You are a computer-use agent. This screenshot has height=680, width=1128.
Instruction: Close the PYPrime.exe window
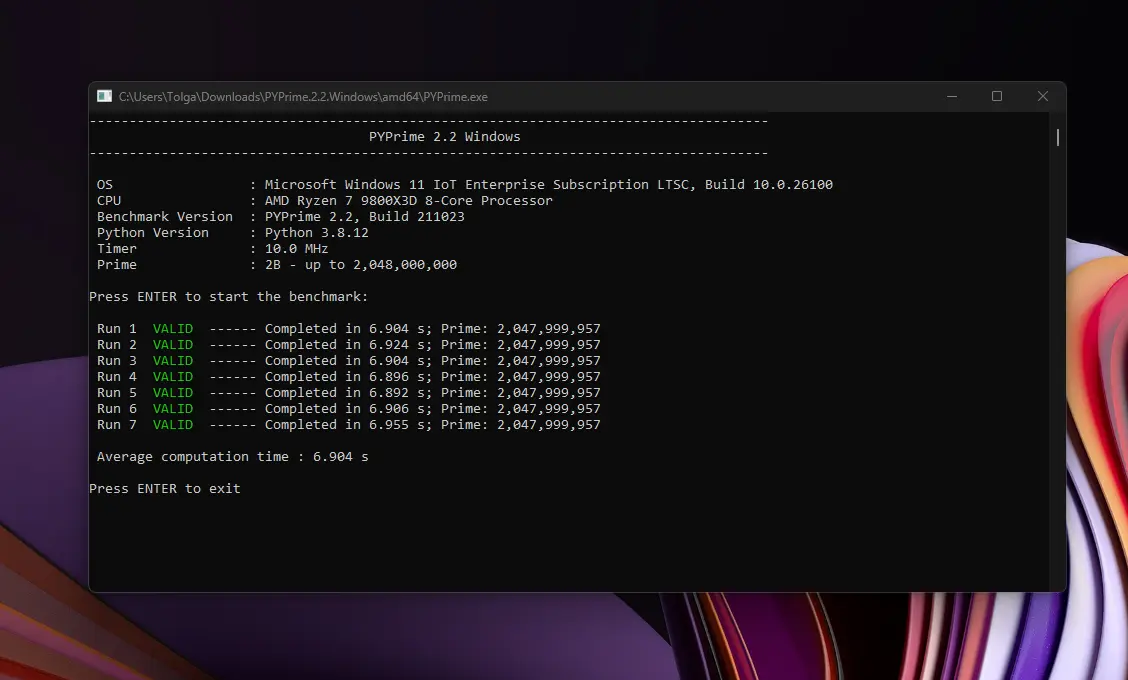click(x=1042, y=96)
